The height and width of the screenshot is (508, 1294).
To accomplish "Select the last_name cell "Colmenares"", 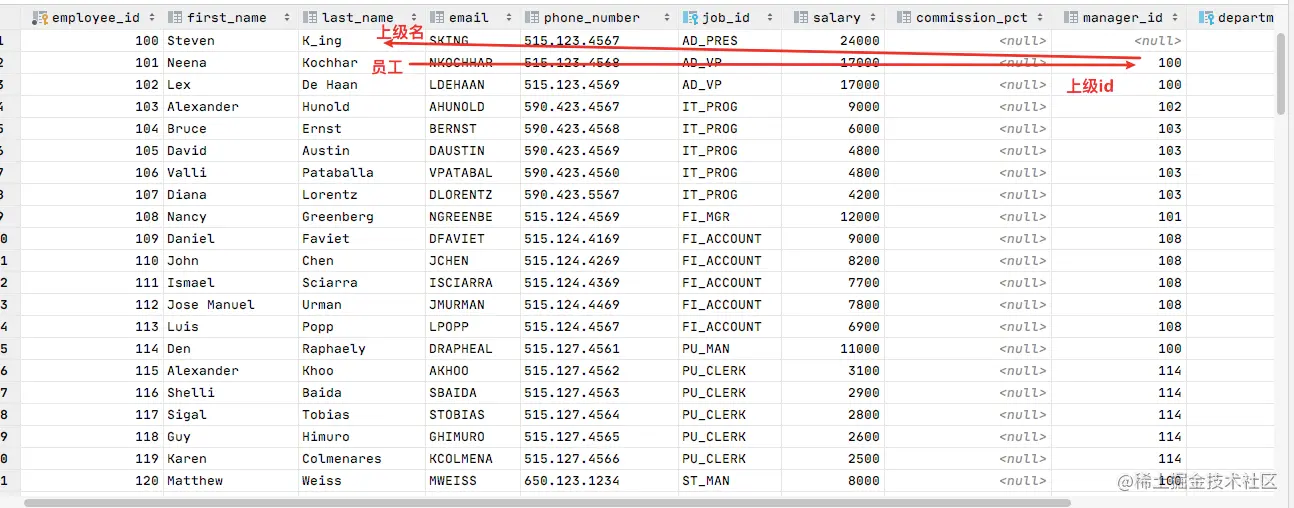I will pyautogui.click(x=341, y=459).
